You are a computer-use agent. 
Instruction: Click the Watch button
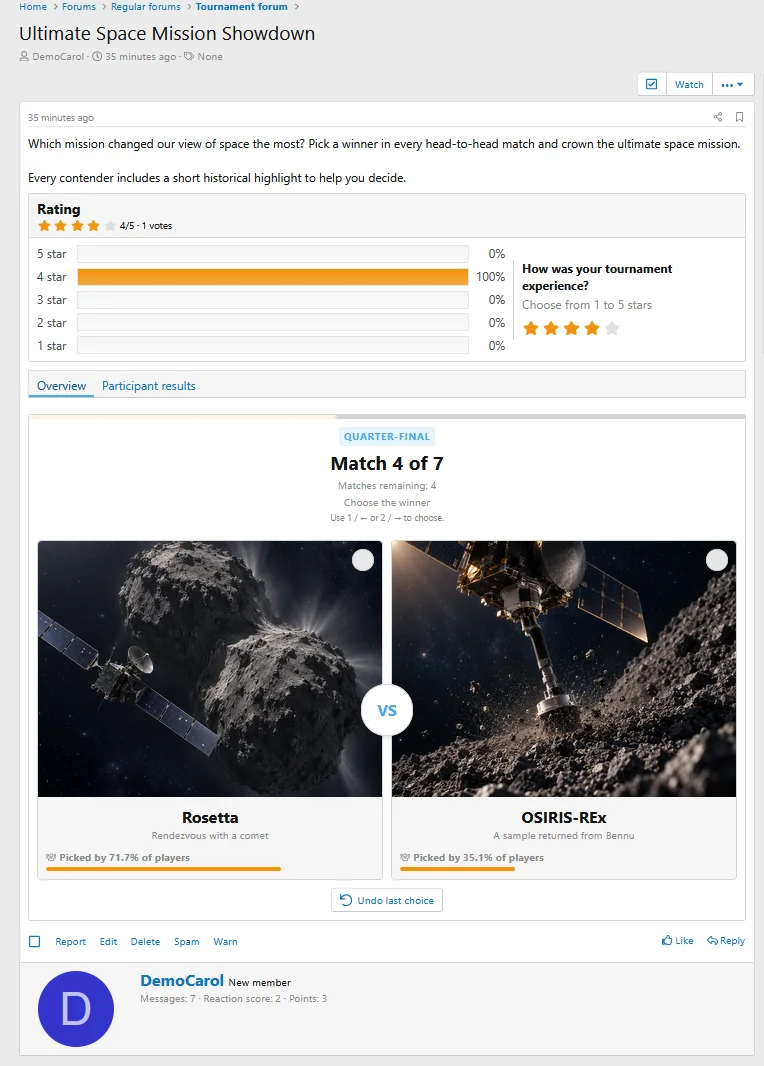(689, 84)
